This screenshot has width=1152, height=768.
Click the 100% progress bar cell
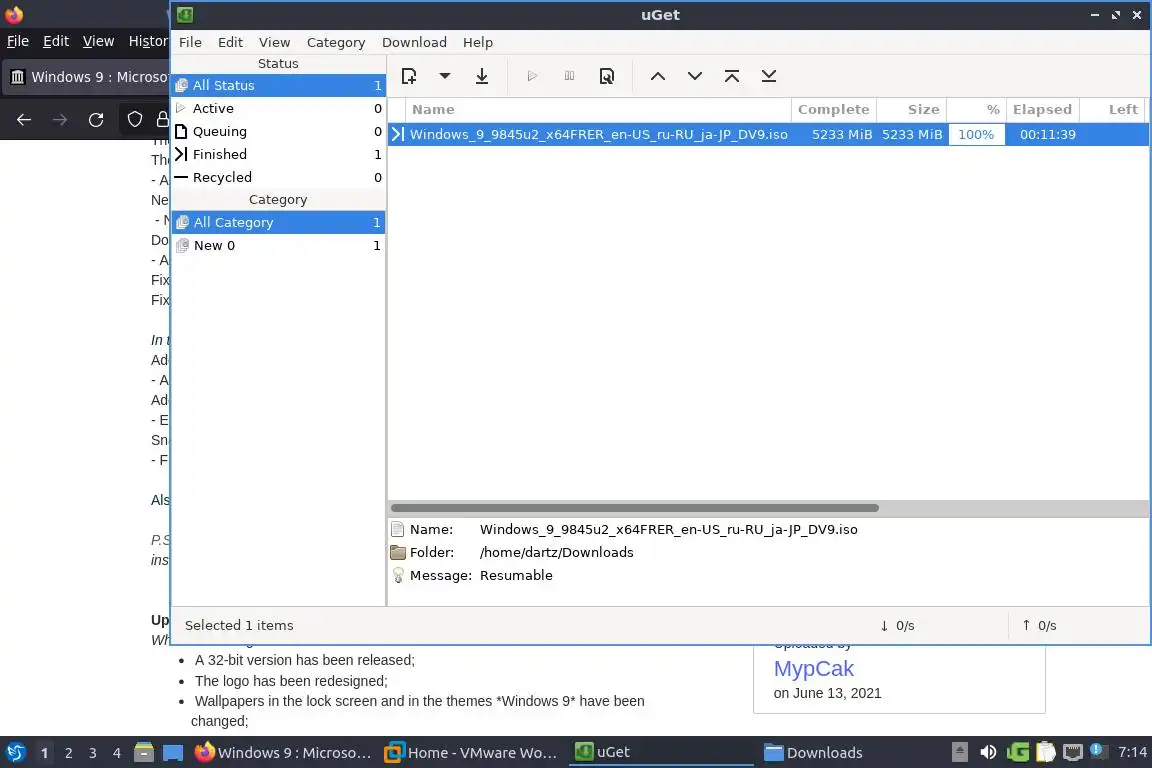click(976, 134)
